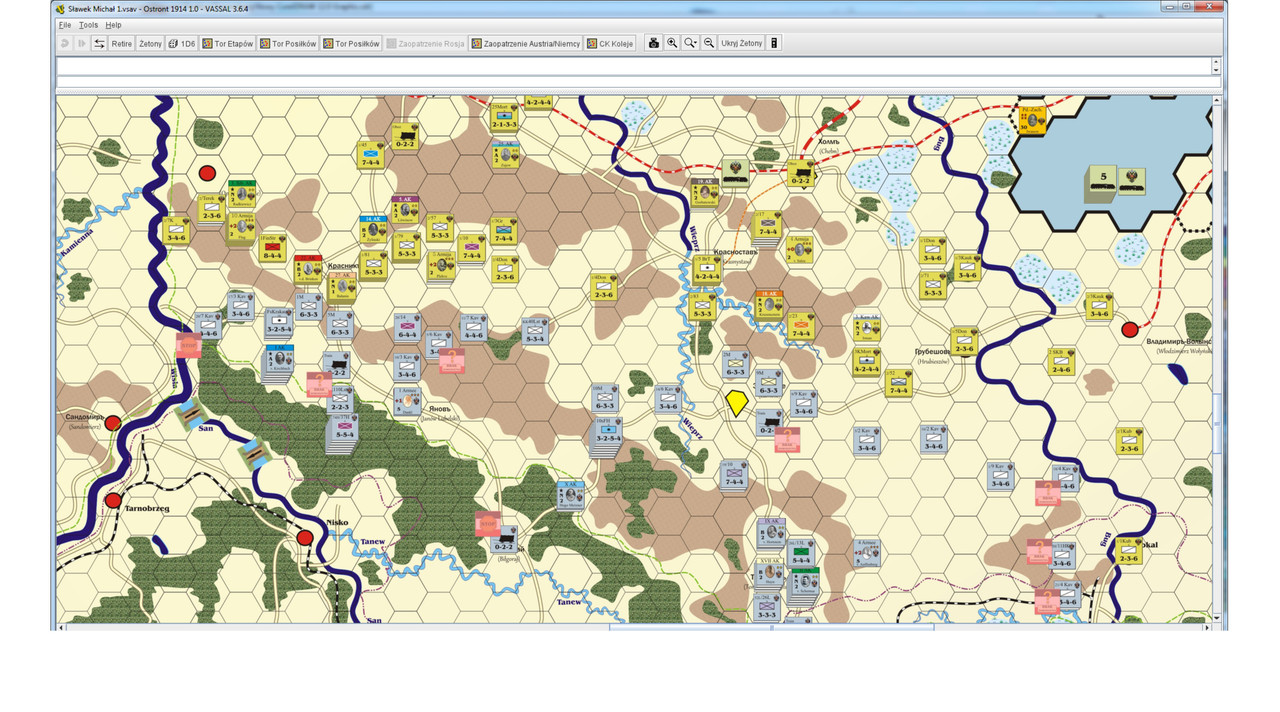Select the r/57 5-3-3 infantry counter

[439, 228]
